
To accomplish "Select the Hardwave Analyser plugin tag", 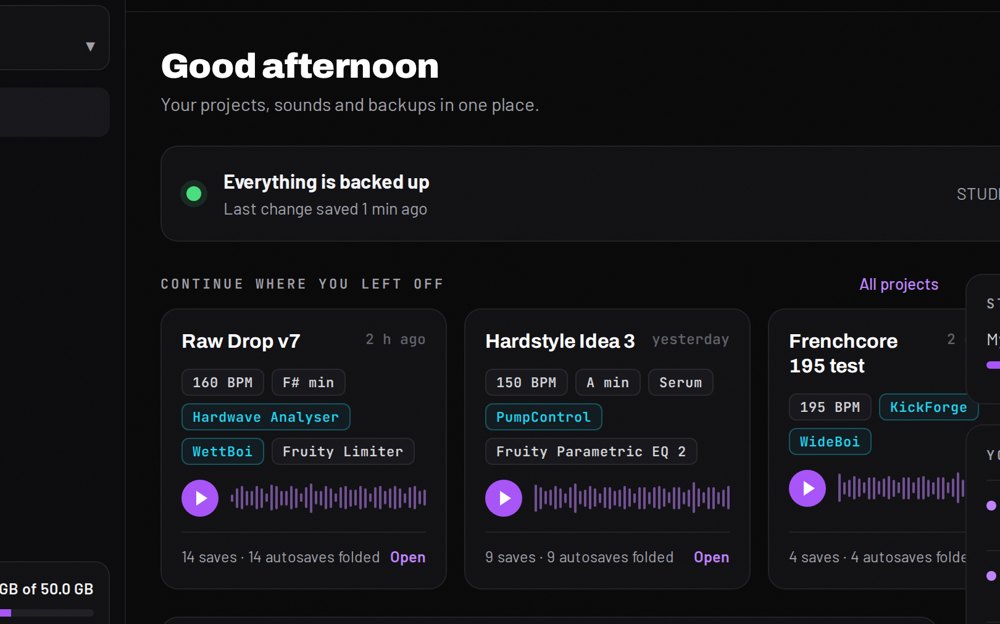I will pyautogui.click(x=265, y=417).
